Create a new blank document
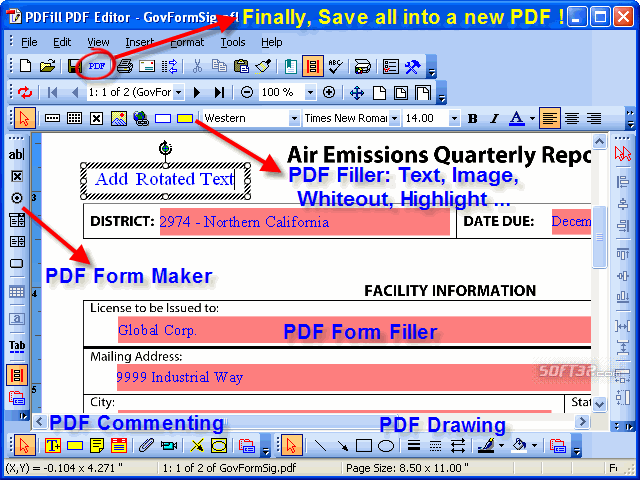Viewport: 640px width, 480px height. (25, 66)
